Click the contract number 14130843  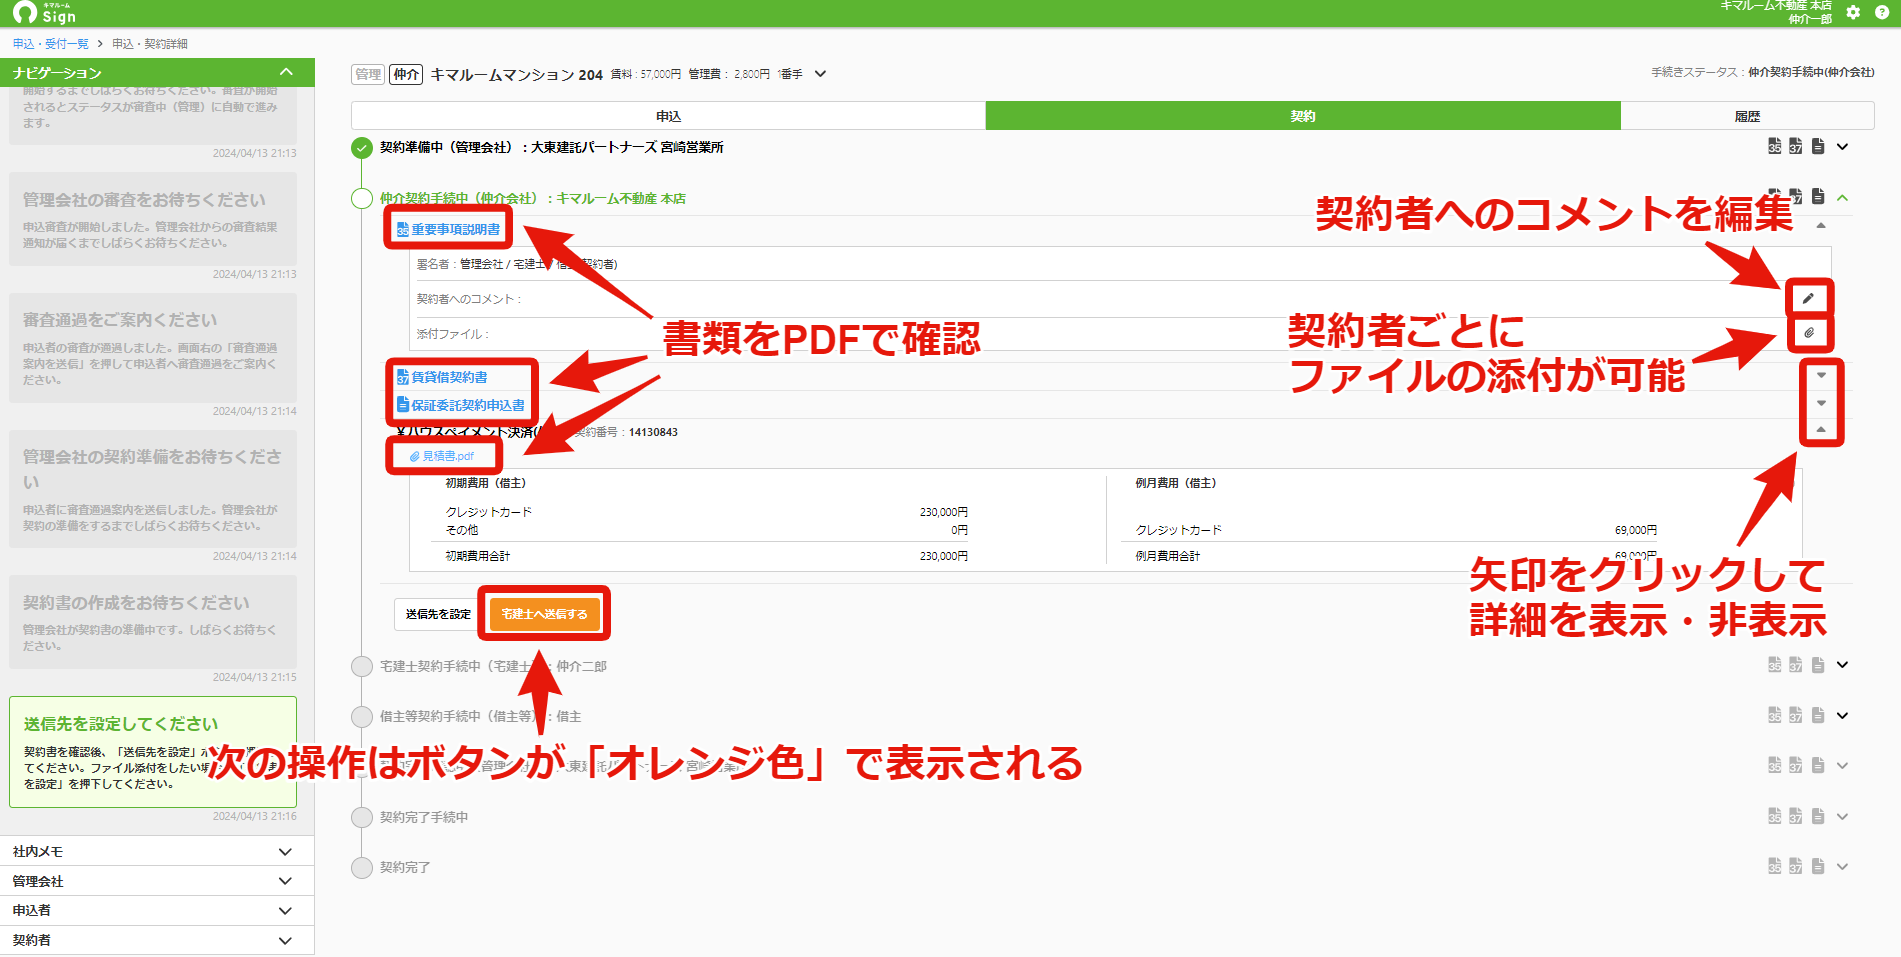point(653,432)
